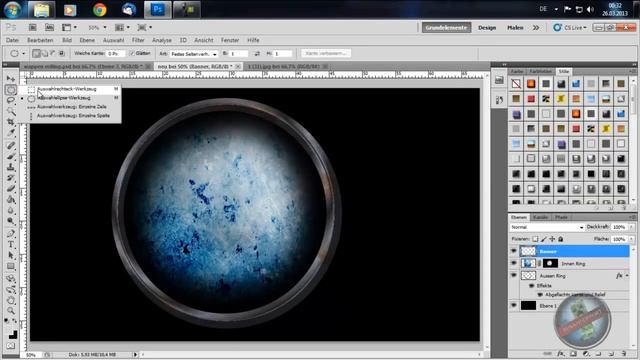Select the Move tool
The image size is (640, 360).
11,78
